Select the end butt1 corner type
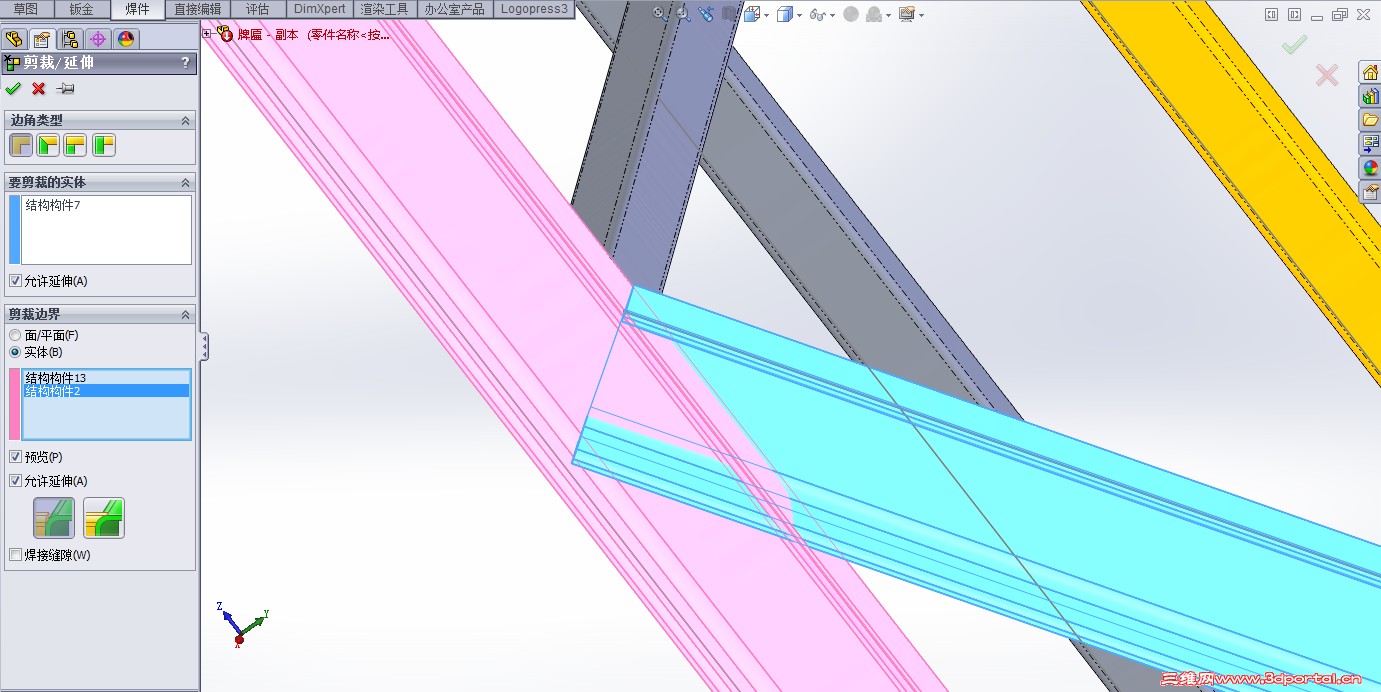The width and height of the screenshot is (1381, 692). click(76, 146)
